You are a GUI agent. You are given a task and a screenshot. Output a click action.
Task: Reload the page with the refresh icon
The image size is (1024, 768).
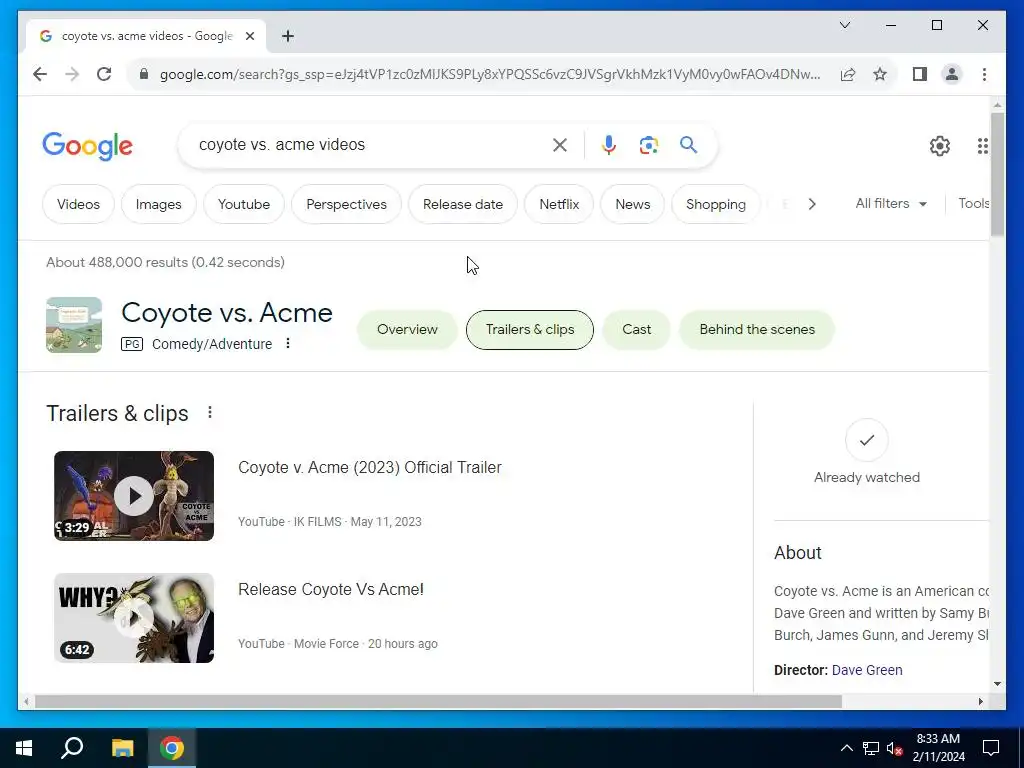[104, 74]
